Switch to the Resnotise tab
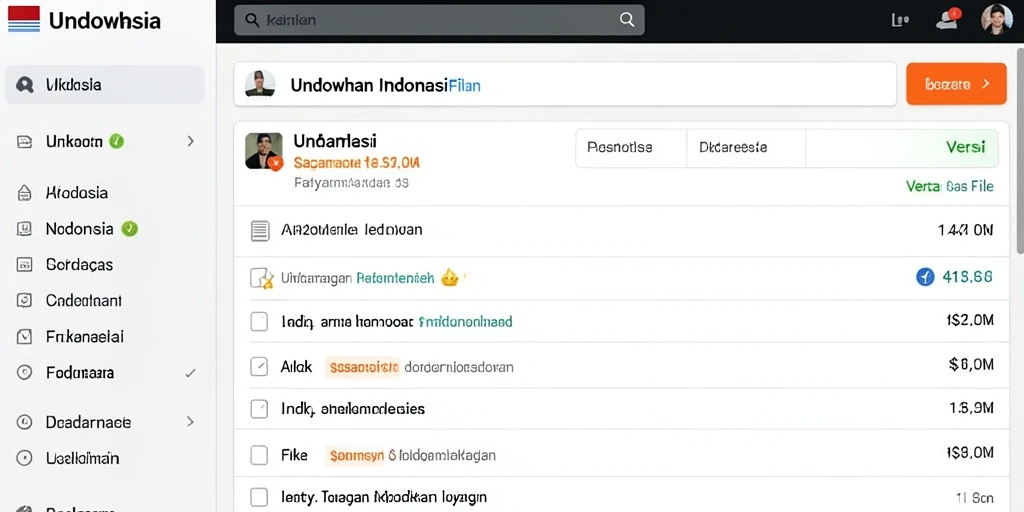1024x512 pixels. [619, 148]
